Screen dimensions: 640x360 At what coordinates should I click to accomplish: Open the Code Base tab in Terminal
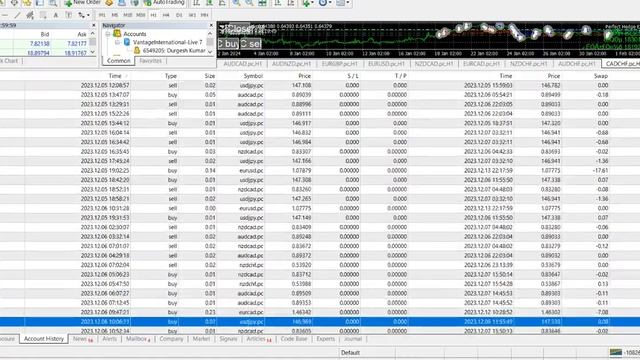click(x=293, y=339)
